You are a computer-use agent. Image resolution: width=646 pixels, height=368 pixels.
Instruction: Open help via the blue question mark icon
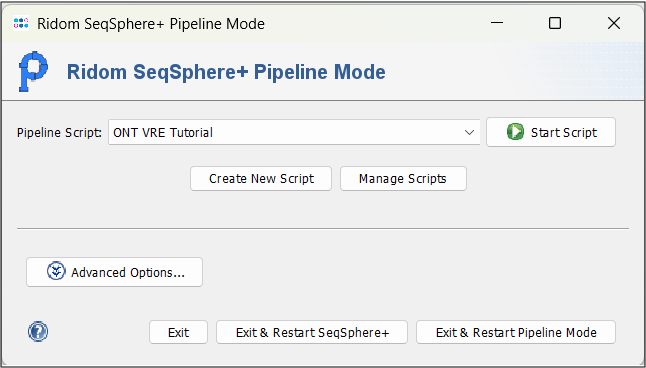pyautogui.click(x=38, y=332)
